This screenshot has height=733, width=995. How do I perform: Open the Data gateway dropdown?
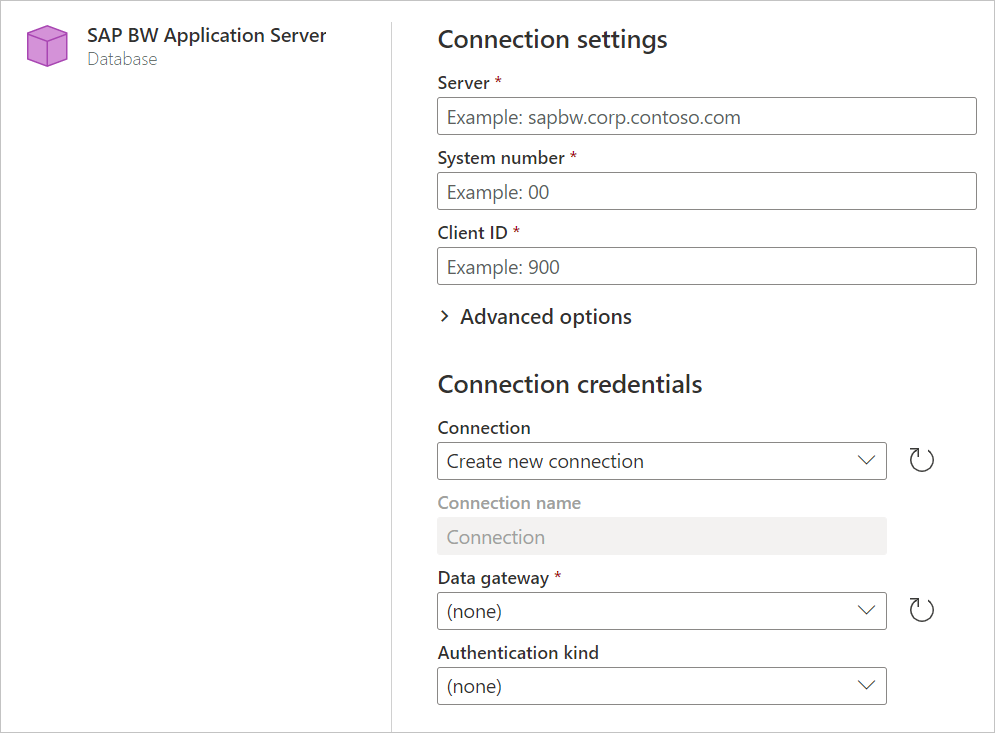coord(661,611)
